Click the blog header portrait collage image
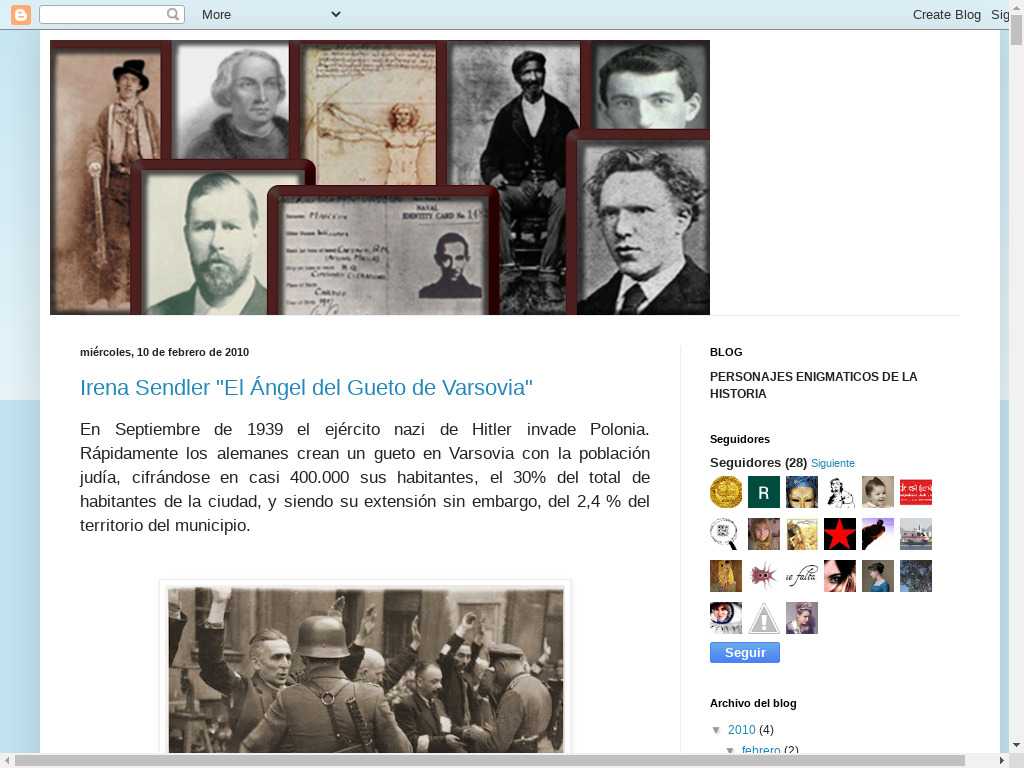This screenshot has width=1024, height=768. pyautogui.click(x=380, y=178)
